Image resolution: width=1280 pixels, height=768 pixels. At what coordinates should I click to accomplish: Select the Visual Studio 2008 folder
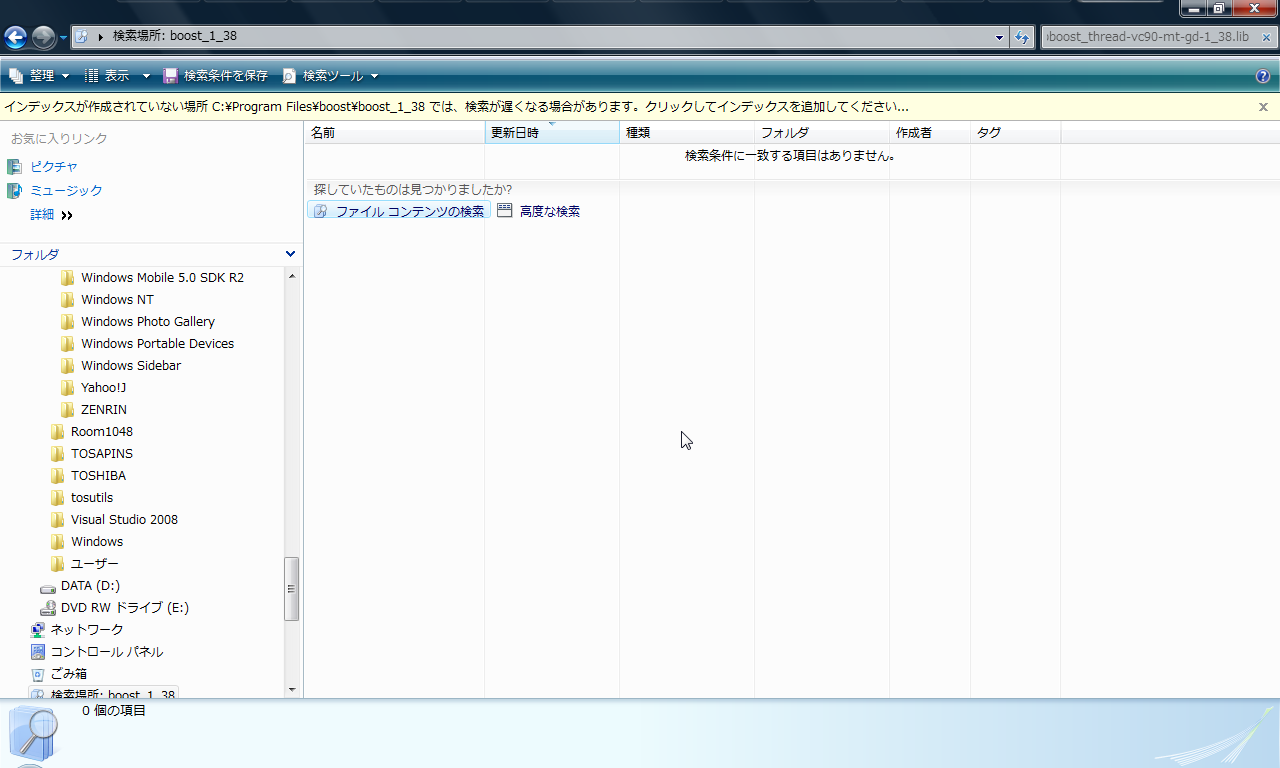point(124,520)
